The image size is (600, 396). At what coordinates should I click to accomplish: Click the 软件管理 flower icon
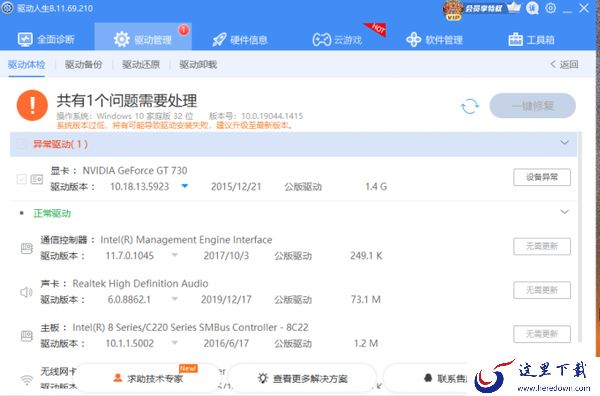(413, 40)
